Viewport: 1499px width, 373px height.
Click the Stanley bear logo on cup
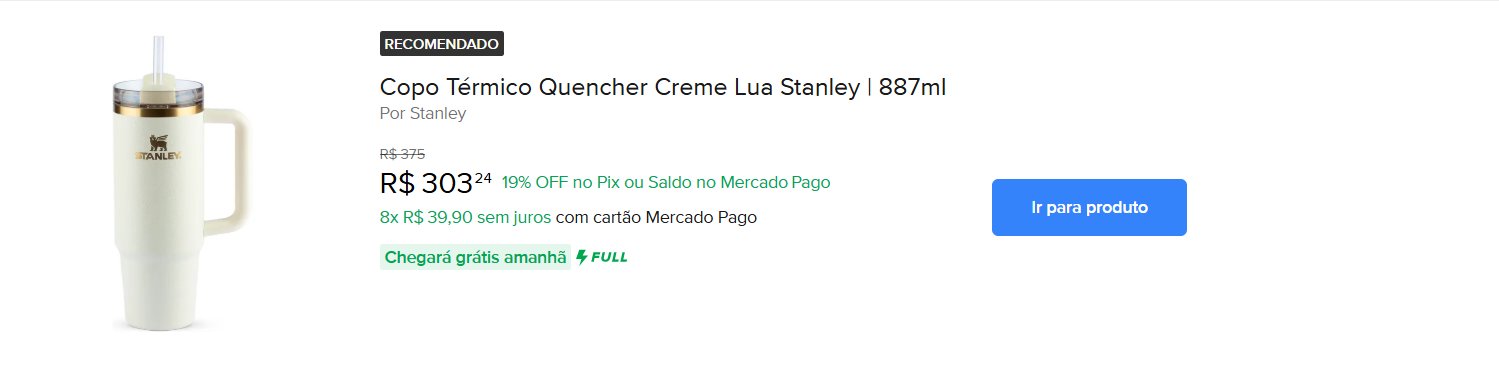coord(159,142)
